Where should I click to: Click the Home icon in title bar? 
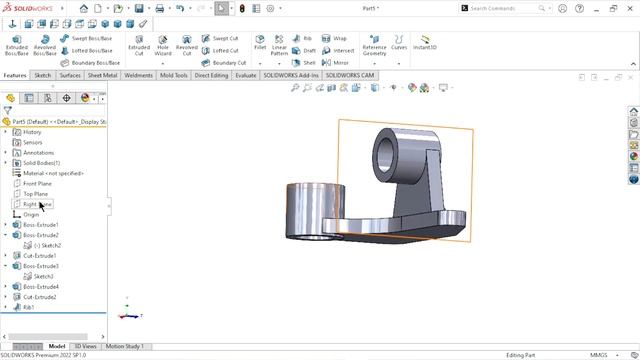pos(84,8)
